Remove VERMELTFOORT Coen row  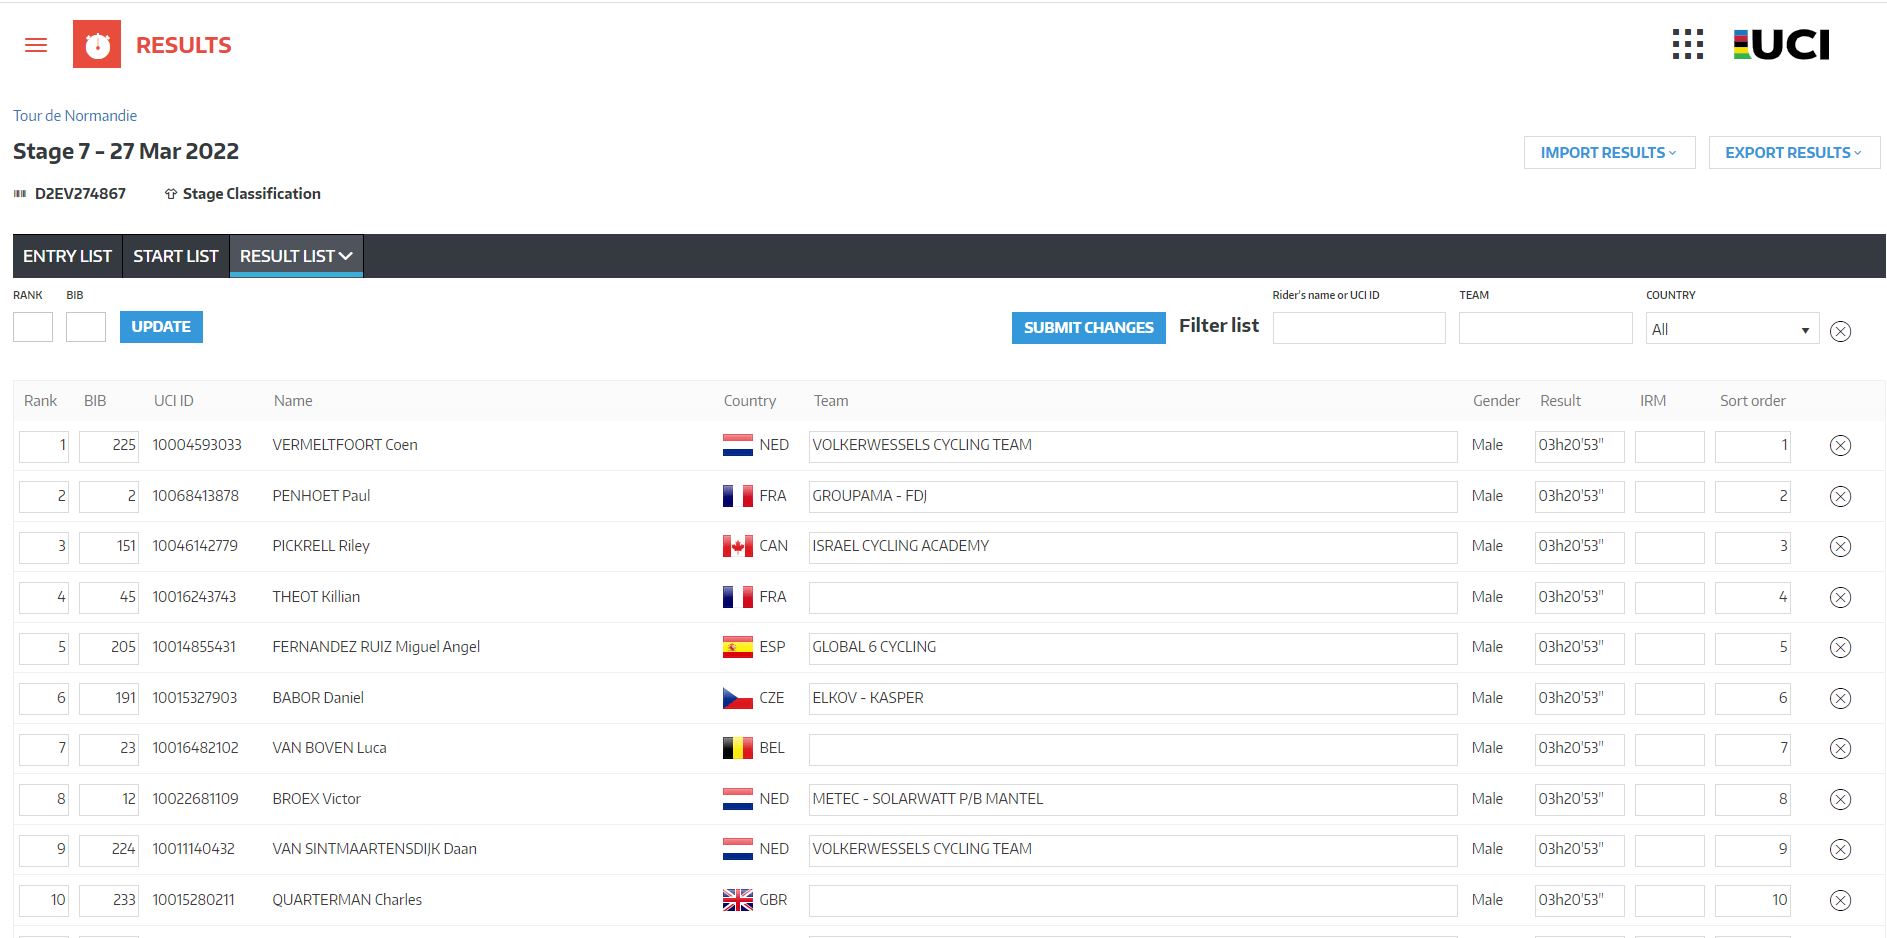[1840, 446]
